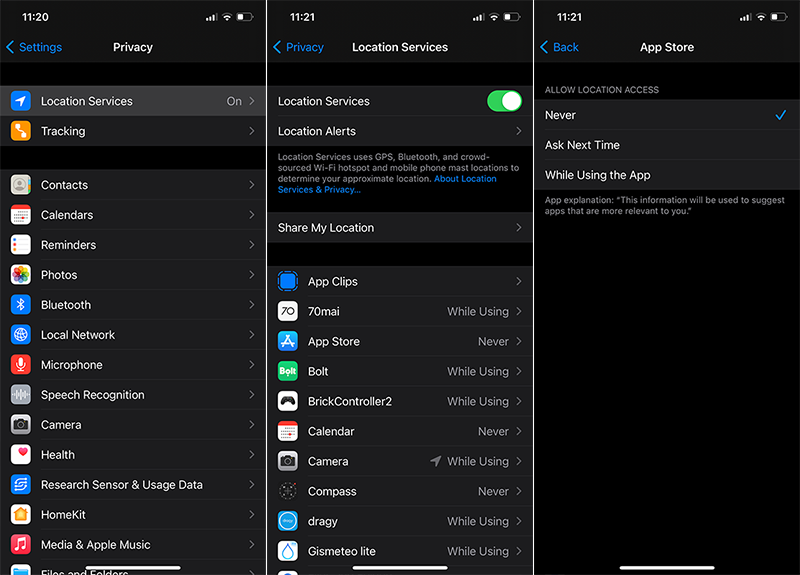Tap the Camera location arrow indicator
Viewport: 800px width, 575px height.
point(435,461)
